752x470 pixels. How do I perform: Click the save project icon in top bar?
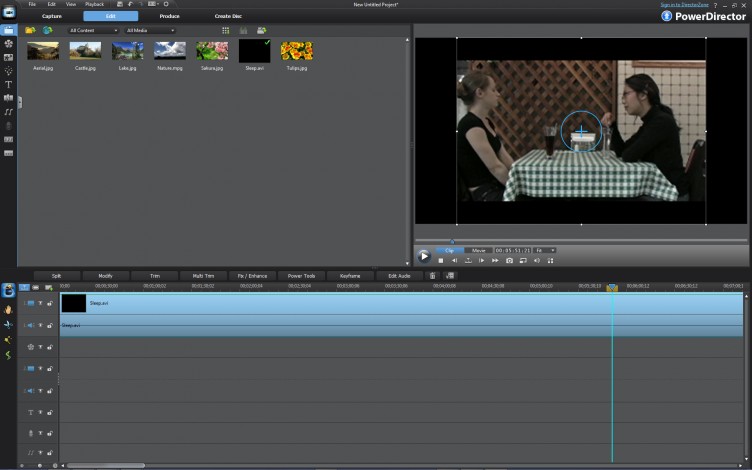click(120, 4)
